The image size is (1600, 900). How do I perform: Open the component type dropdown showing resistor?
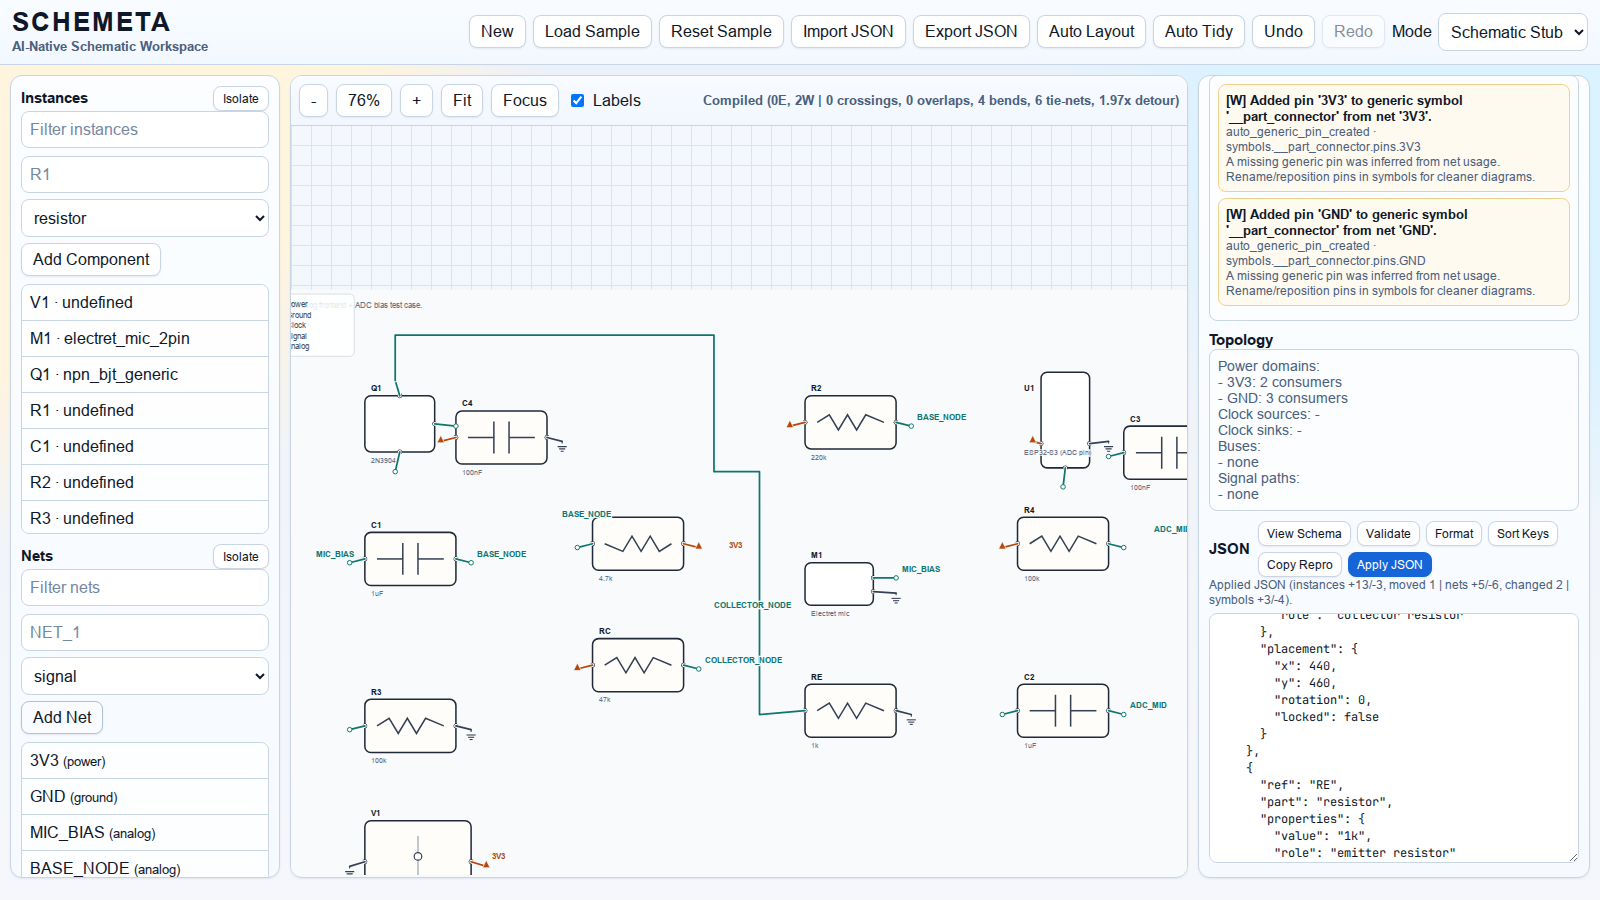pyautogui.click(x=145, y=218)
